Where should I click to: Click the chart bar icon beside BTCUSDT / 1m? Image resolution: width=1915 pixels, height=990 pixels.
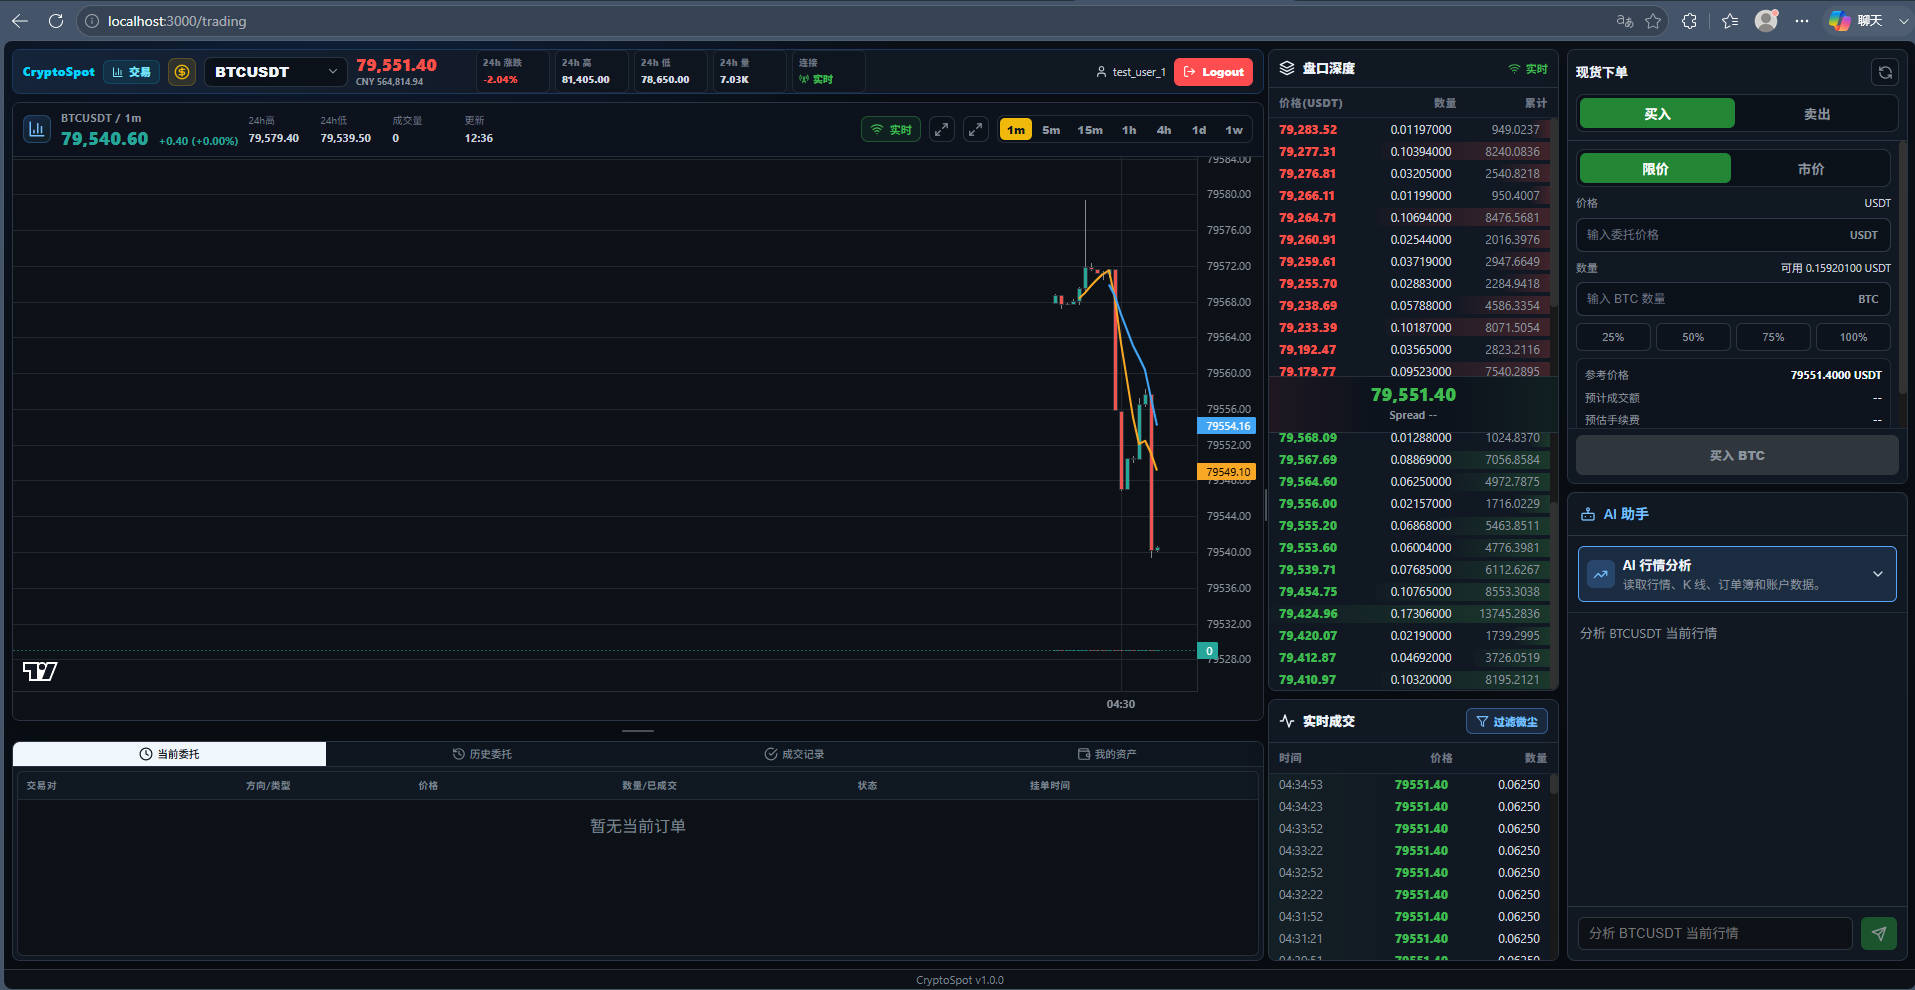tap(37, 129)
